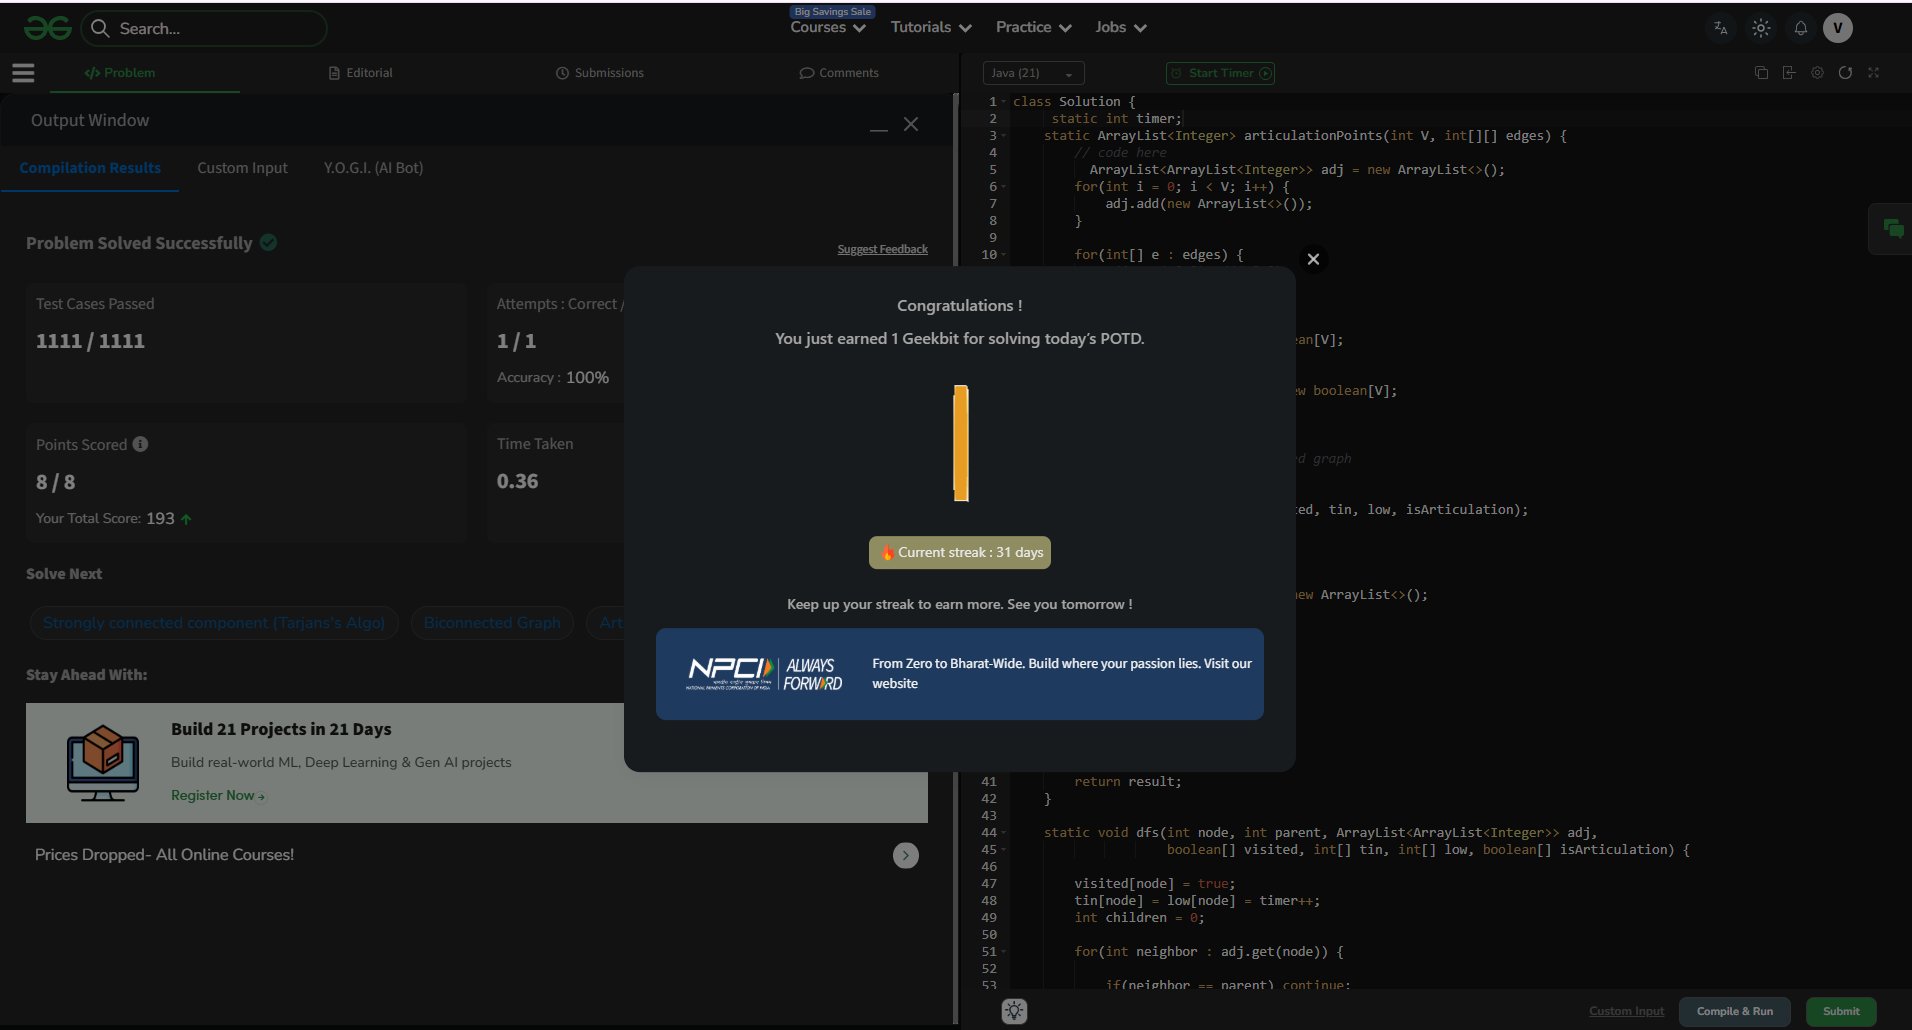Open the chat feedback widget on right edge
This screenshot has width=1912, height=1030.
pyautogui.click(x=1892, y=229)
